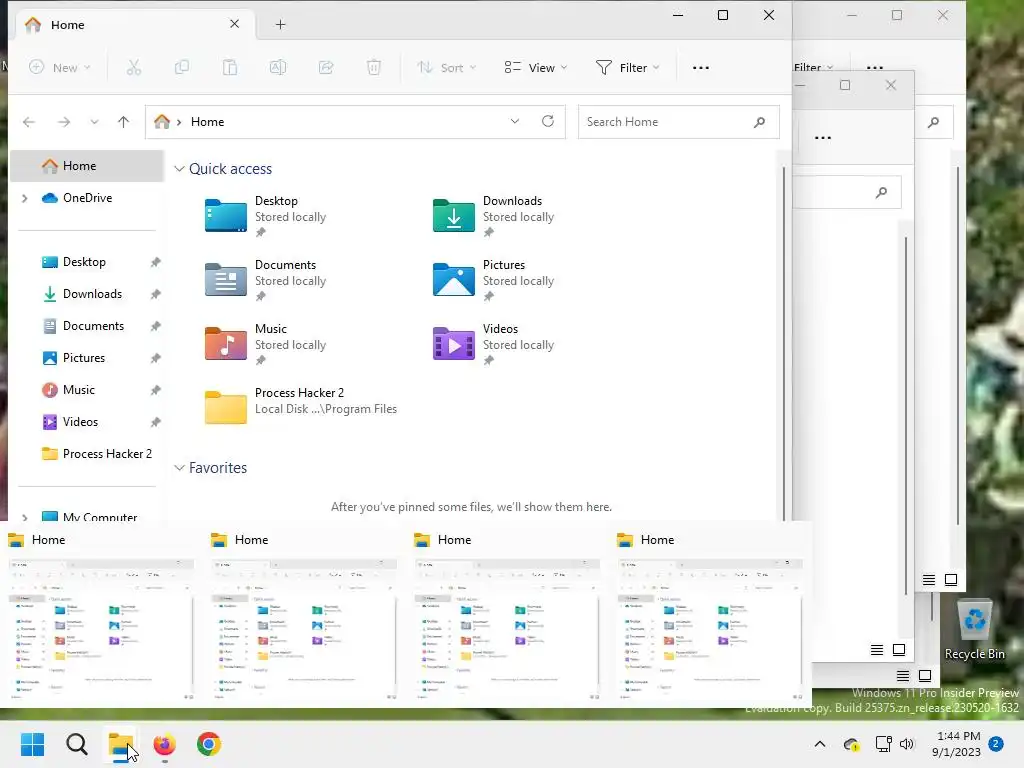
Task: Open the See more ellipsis menu
Action: pos(701,67)
